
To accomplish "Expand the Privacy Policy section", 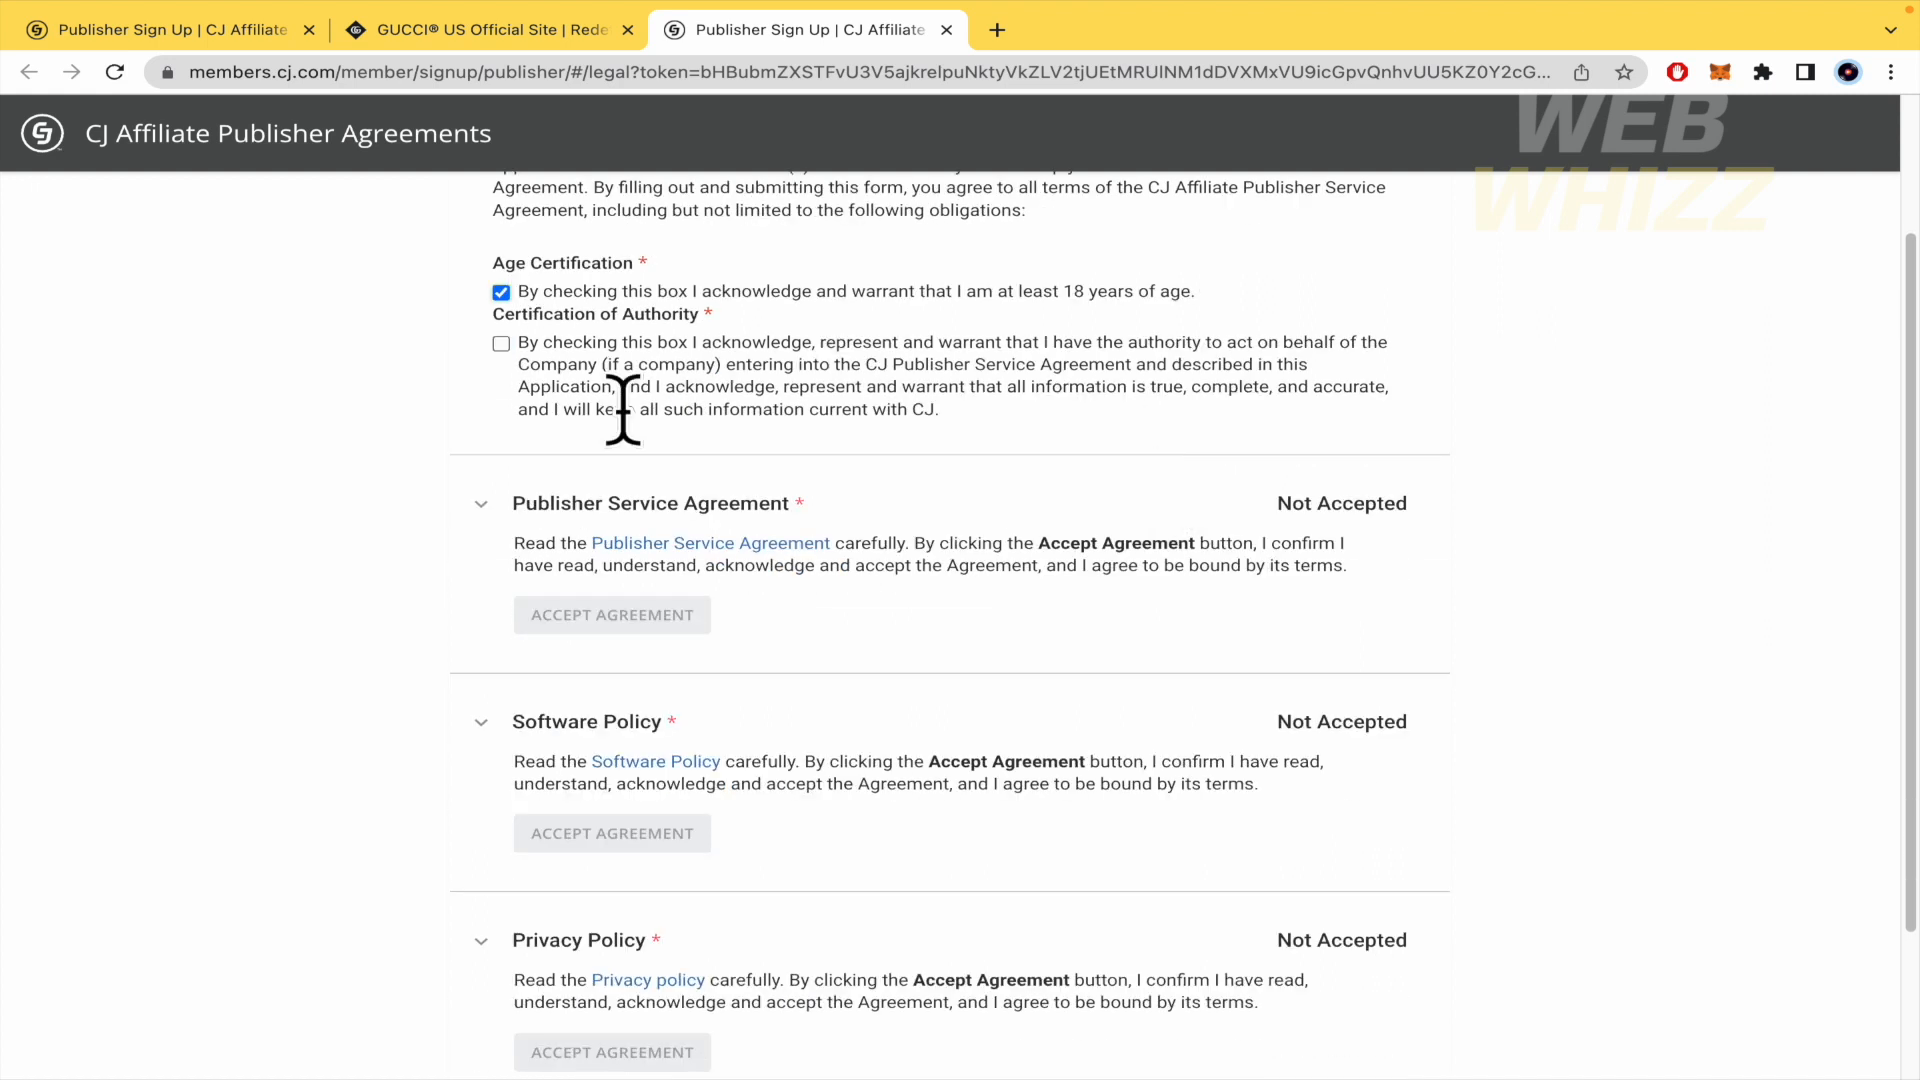I will pos(480,939).
